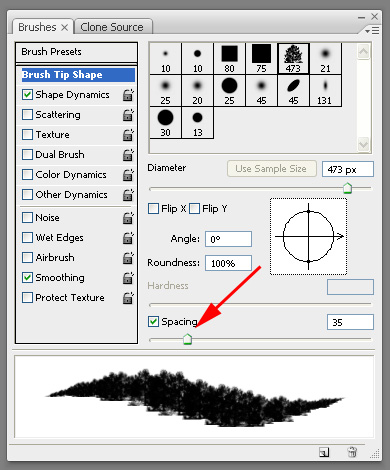
Task: Switch to the Clone Source tab
Action: coord(113,27)
